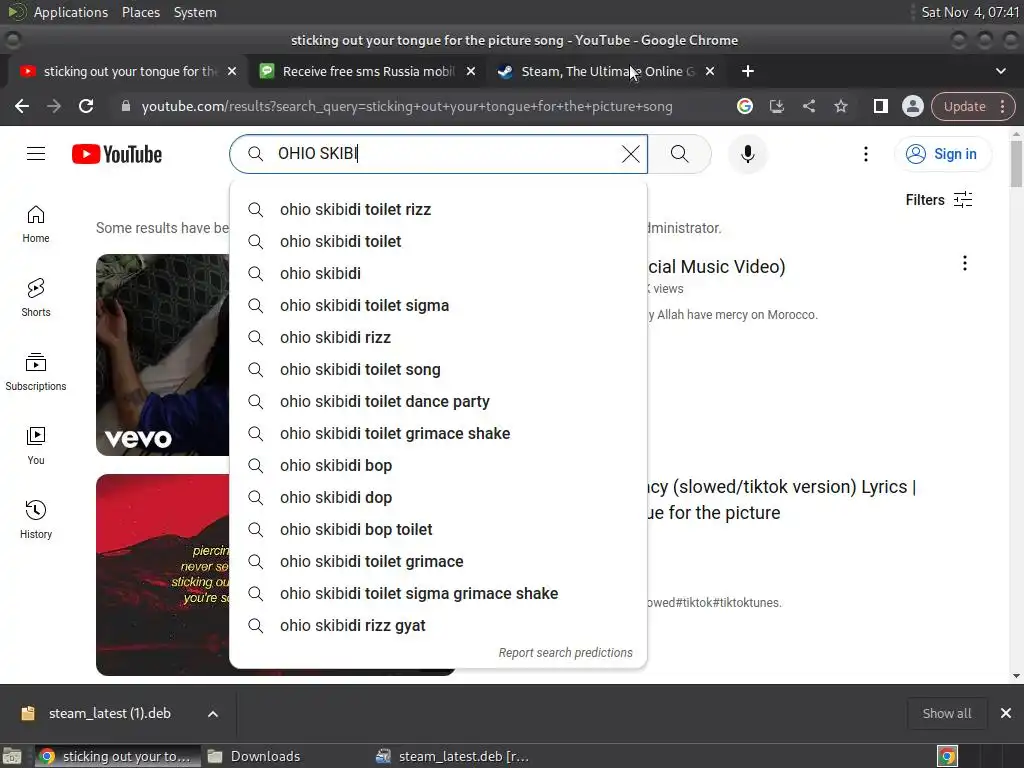Select the YouTube sticking out your tongue tab
The width and height of the screenshot is (1024, 768).
128,71
